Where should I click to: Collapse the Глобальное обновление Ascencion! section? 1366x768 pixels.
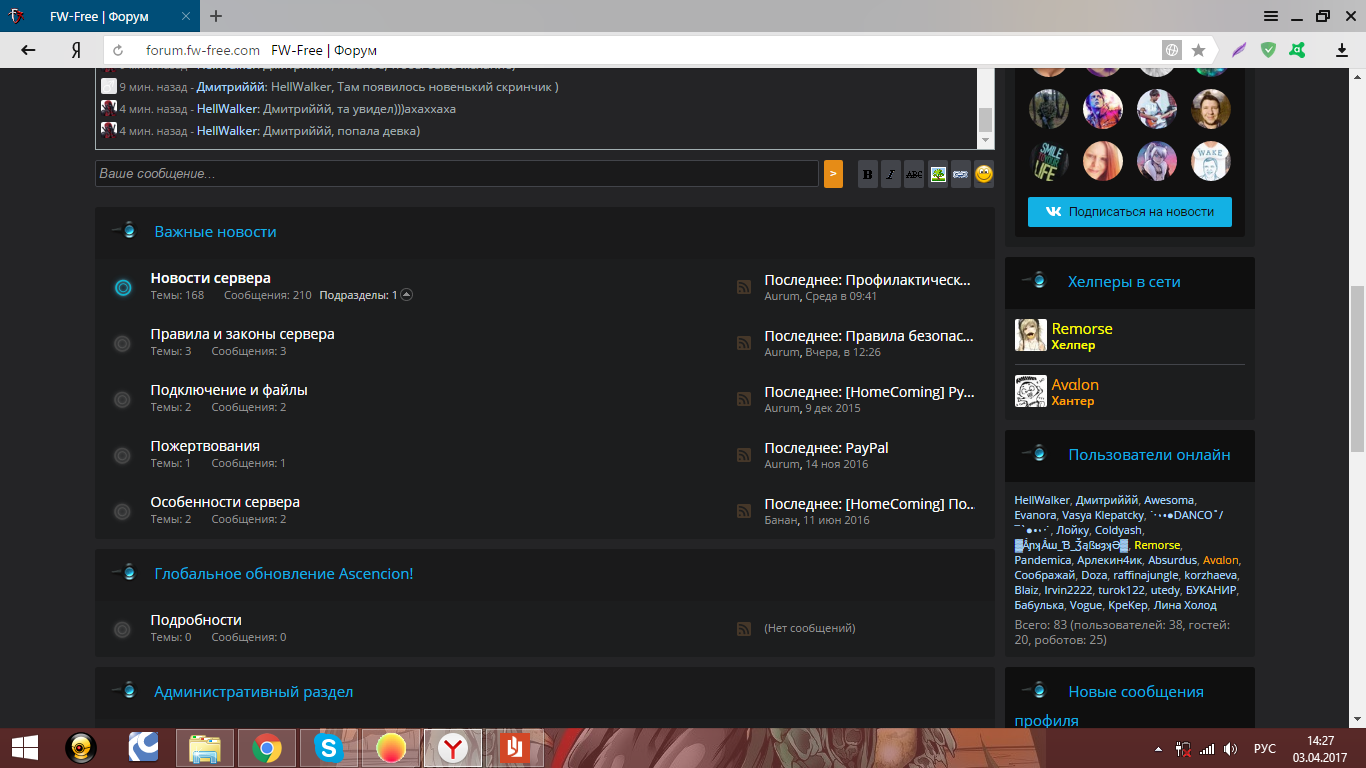(125, 573)
